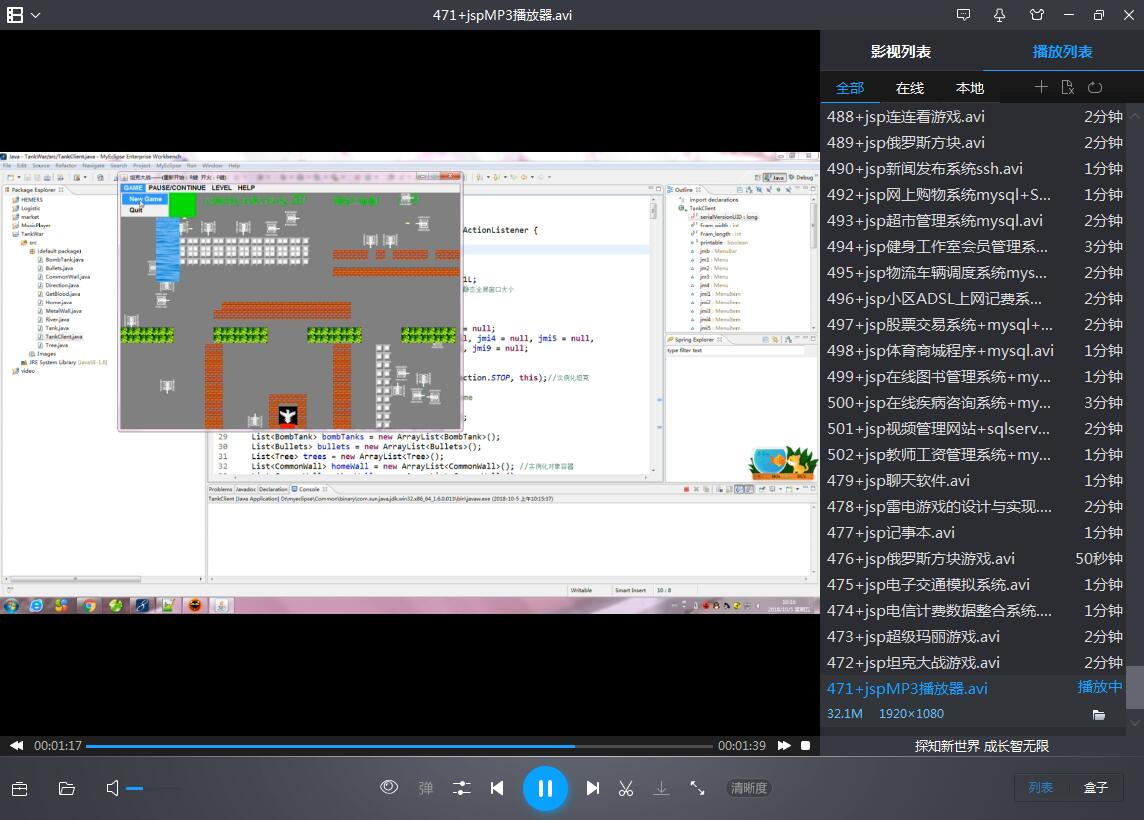Screen dimensions: 1144x820
Task: Select the 472+jsp坦克大战游戏.avi entry
Action: 974,663
